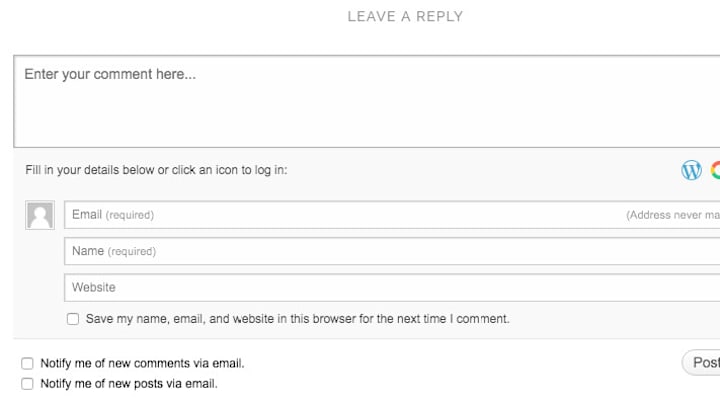Focus the Website input field
The height and width of the screenshot is (405, 720).
pos(390,287)
